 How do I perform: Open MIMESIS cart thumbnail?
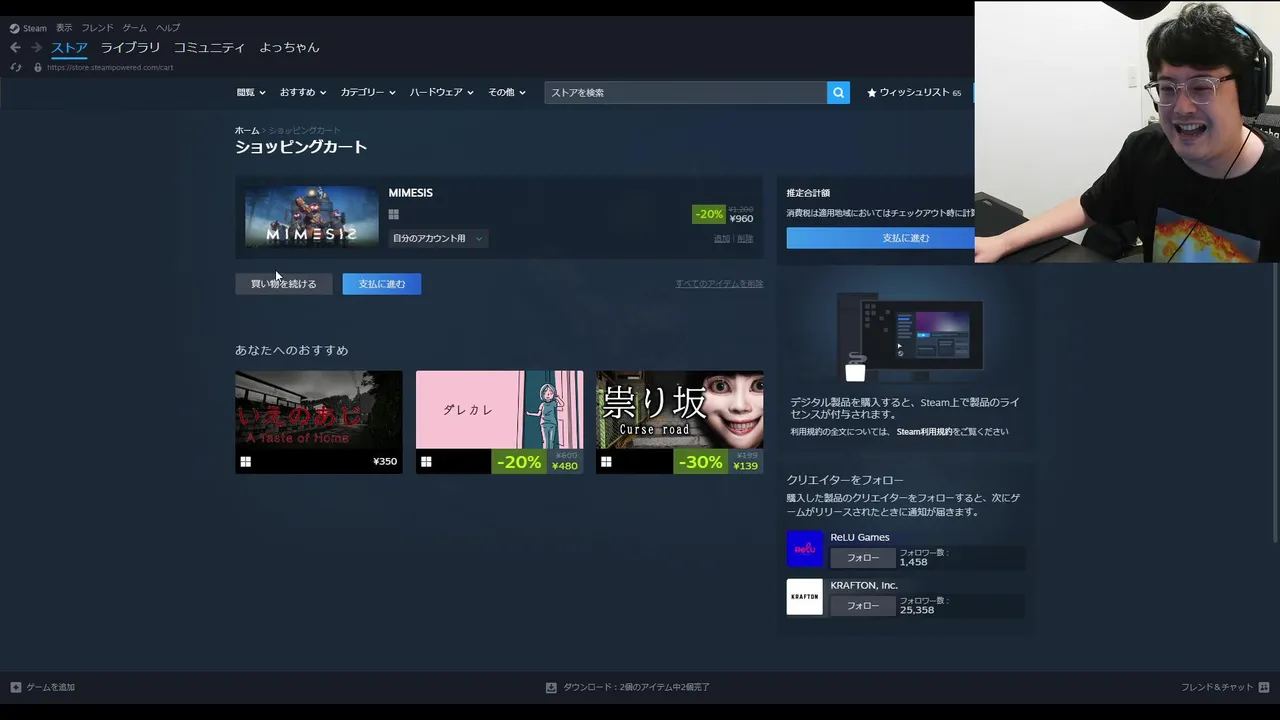pyautogui.click(x=312, y=217)
